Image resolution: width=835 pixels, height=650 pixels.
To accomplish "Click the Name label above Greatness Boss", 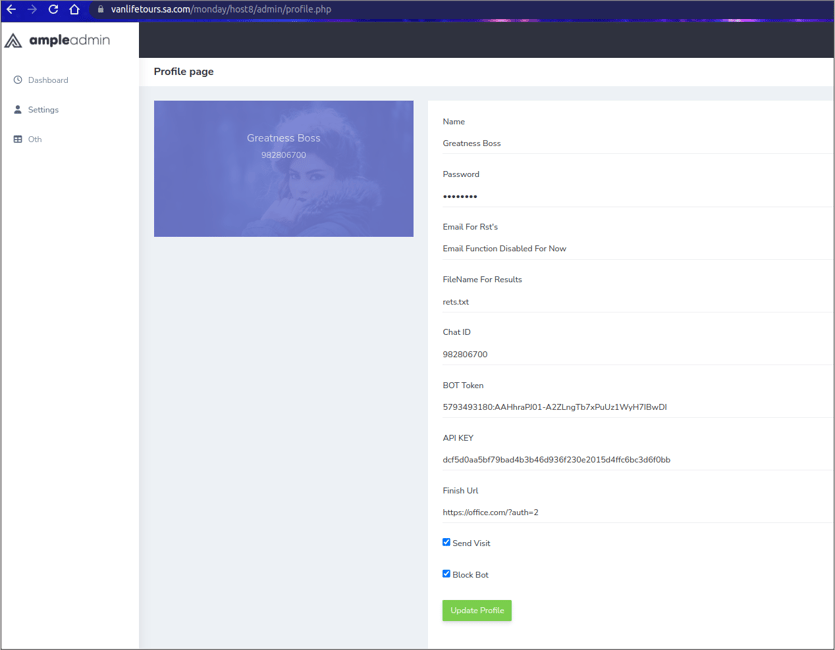I will [x=453, y=121].
